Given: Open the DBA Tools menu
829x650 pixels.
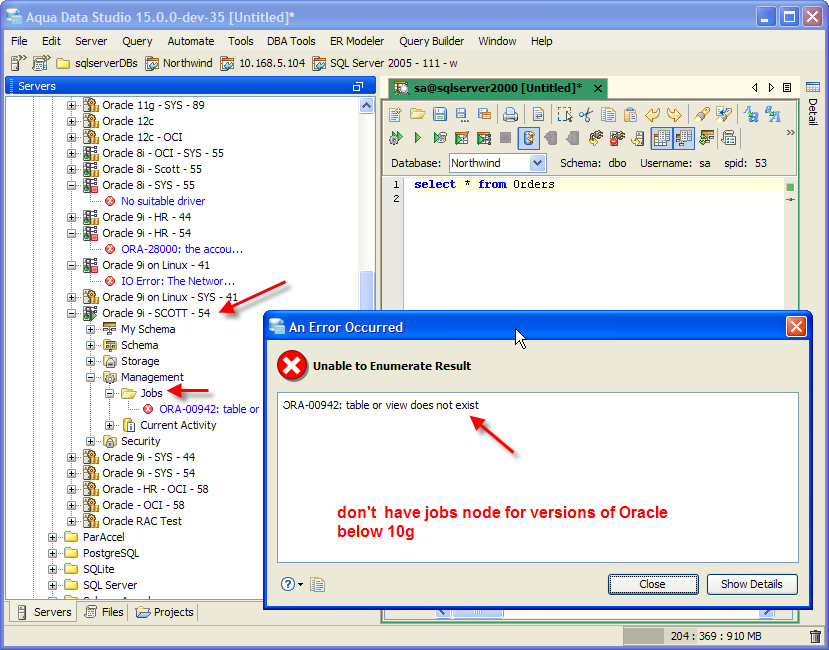Looking at the screenshot, I should click(291, 41).
